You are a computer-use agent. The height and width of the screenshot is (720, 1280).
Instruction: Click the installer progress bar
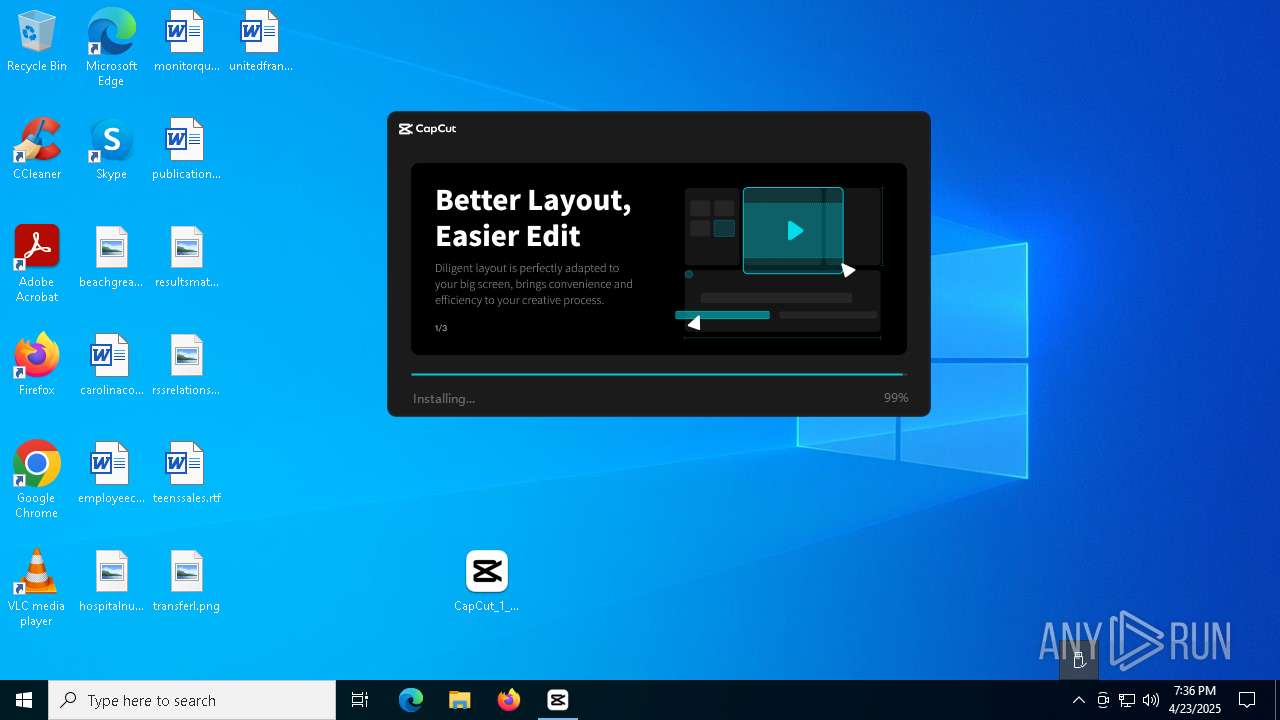point(659,374)
